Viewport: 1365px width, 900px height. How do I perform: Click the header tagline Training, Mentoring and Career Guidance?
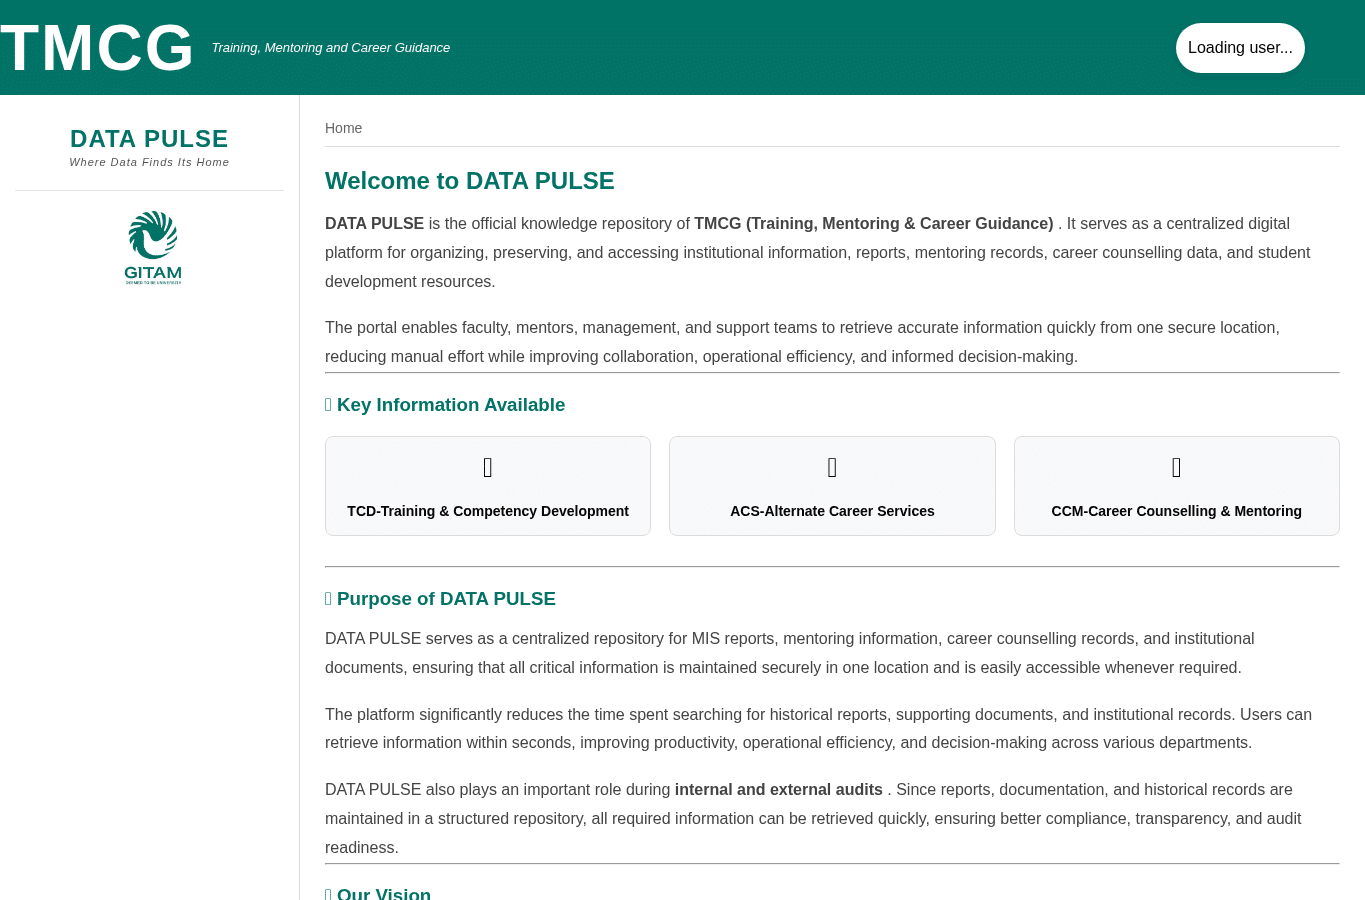(x=331, y=48)
